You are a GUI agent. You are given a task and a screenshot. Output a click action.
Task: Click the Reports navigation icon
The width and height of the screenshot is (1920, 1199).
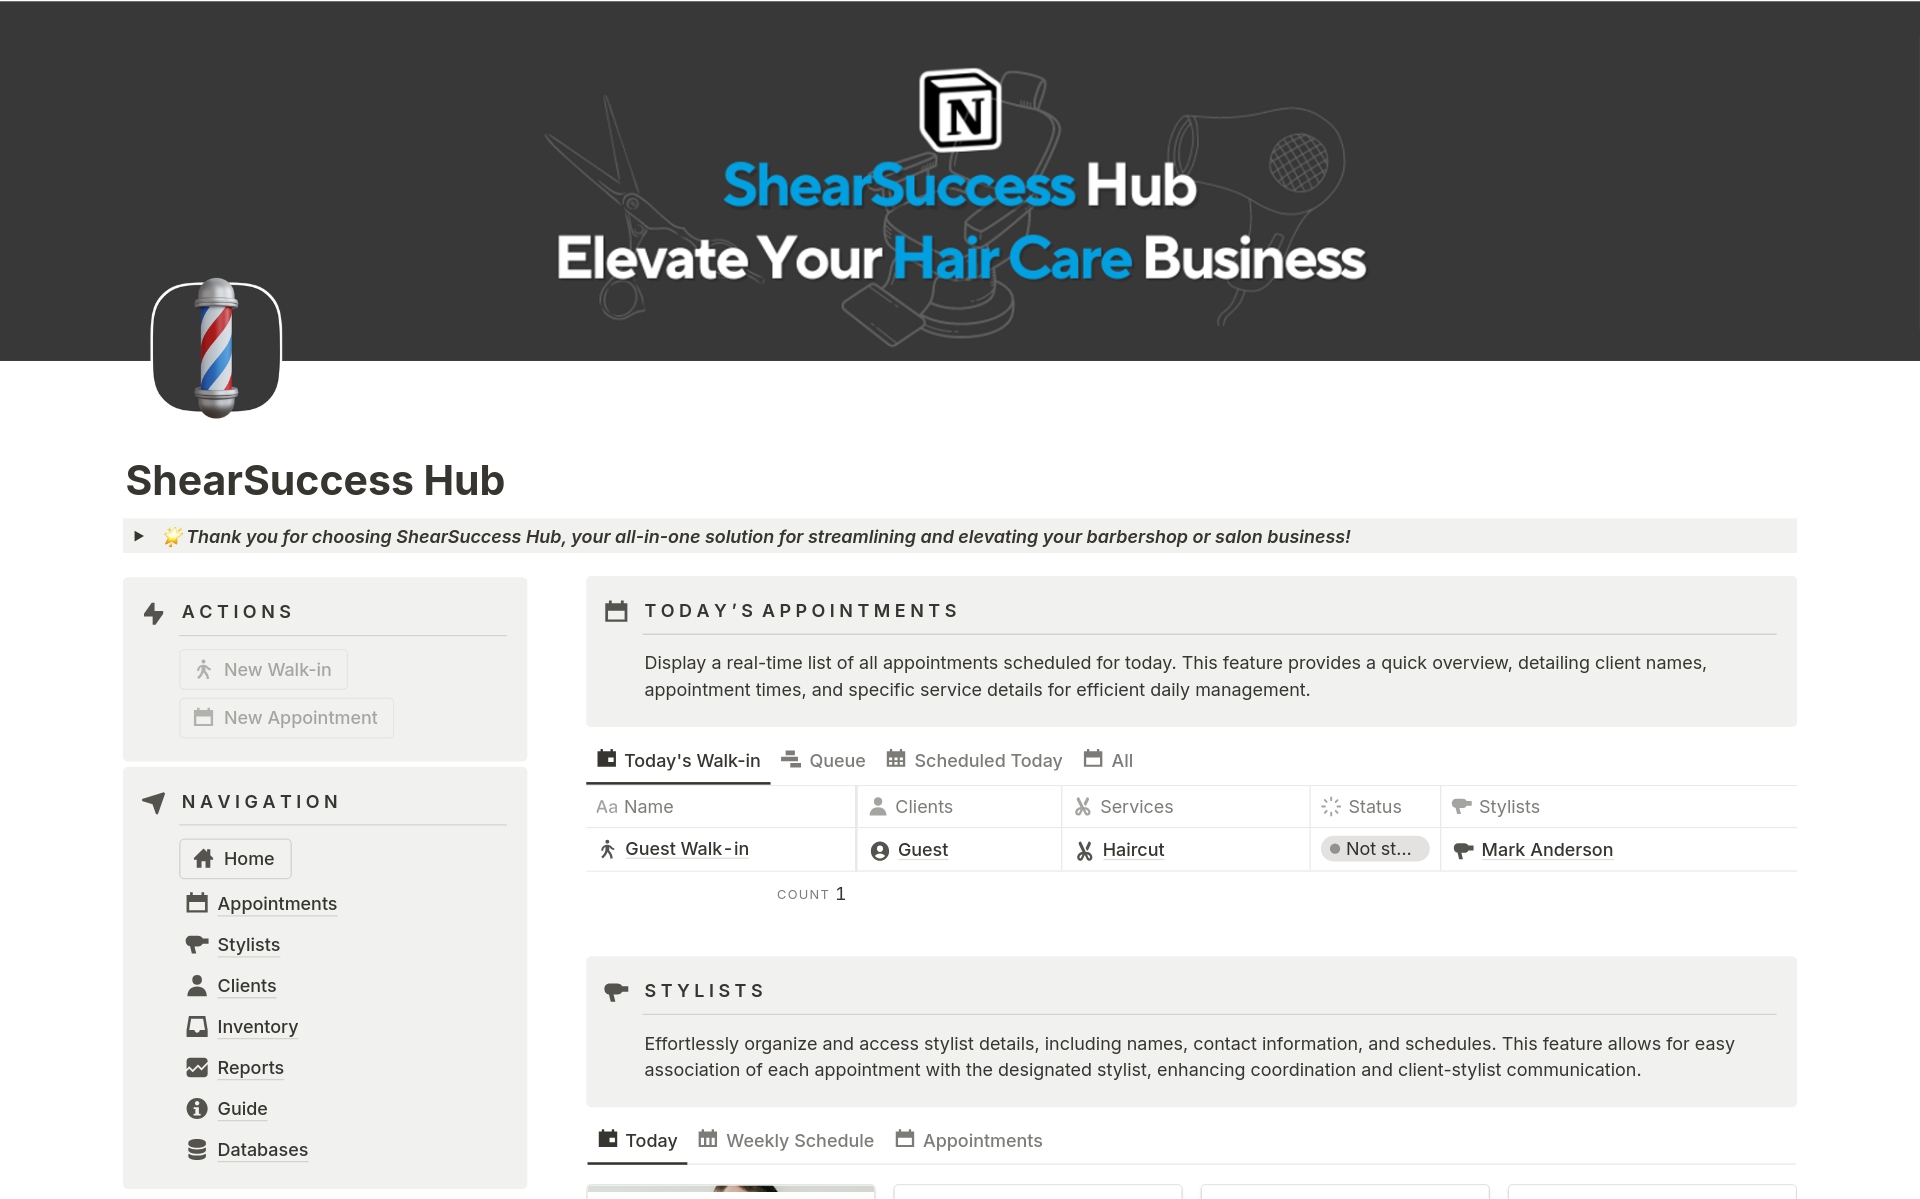pyautogui.click(x=199, y=1066)
